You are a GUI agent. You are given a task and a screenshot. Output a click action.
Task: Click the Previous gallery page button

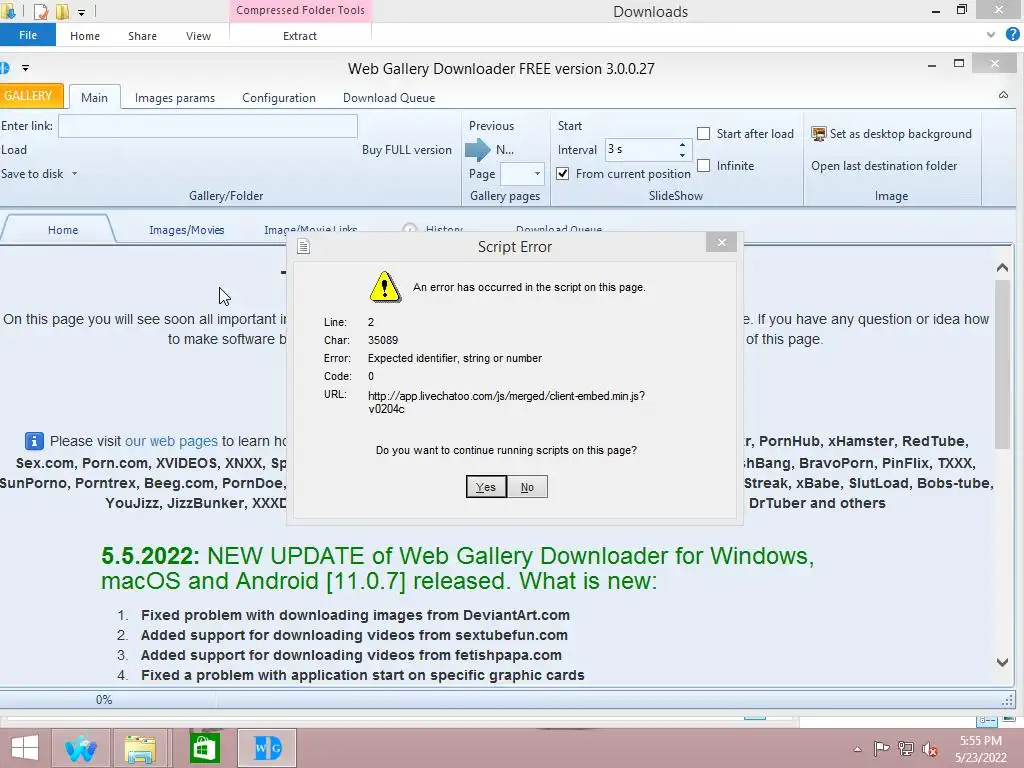pyautogui.click(x=491, y=125)
